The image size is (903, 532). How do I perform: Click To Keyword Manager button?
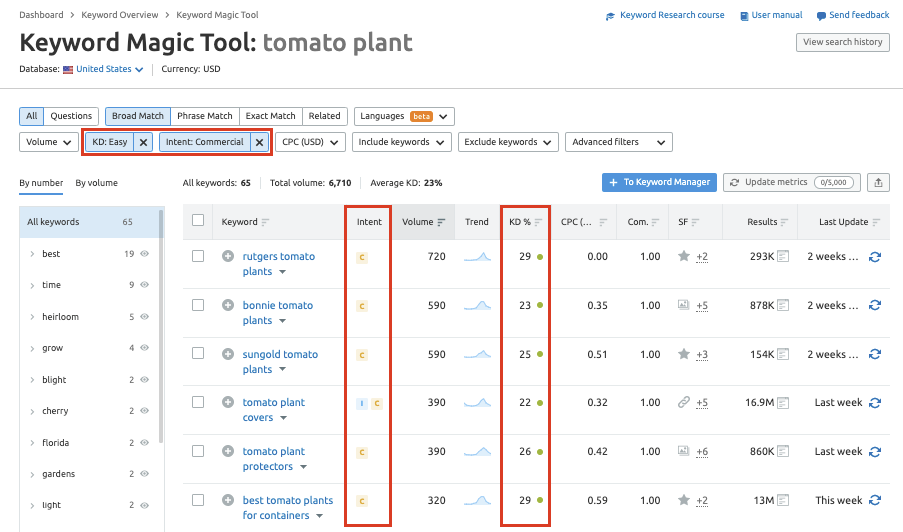(x=659, y=183)
